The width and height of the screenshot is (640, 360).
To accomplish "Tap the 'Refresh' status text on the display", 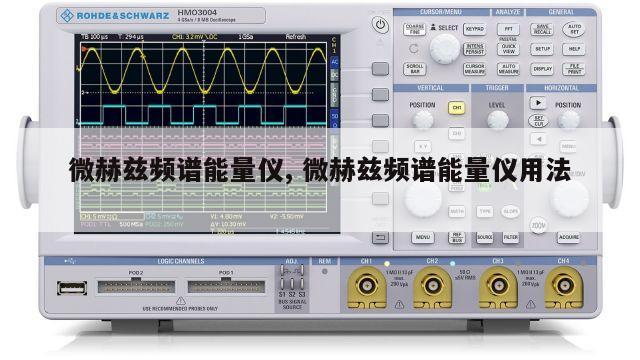I will click(296, 37).
